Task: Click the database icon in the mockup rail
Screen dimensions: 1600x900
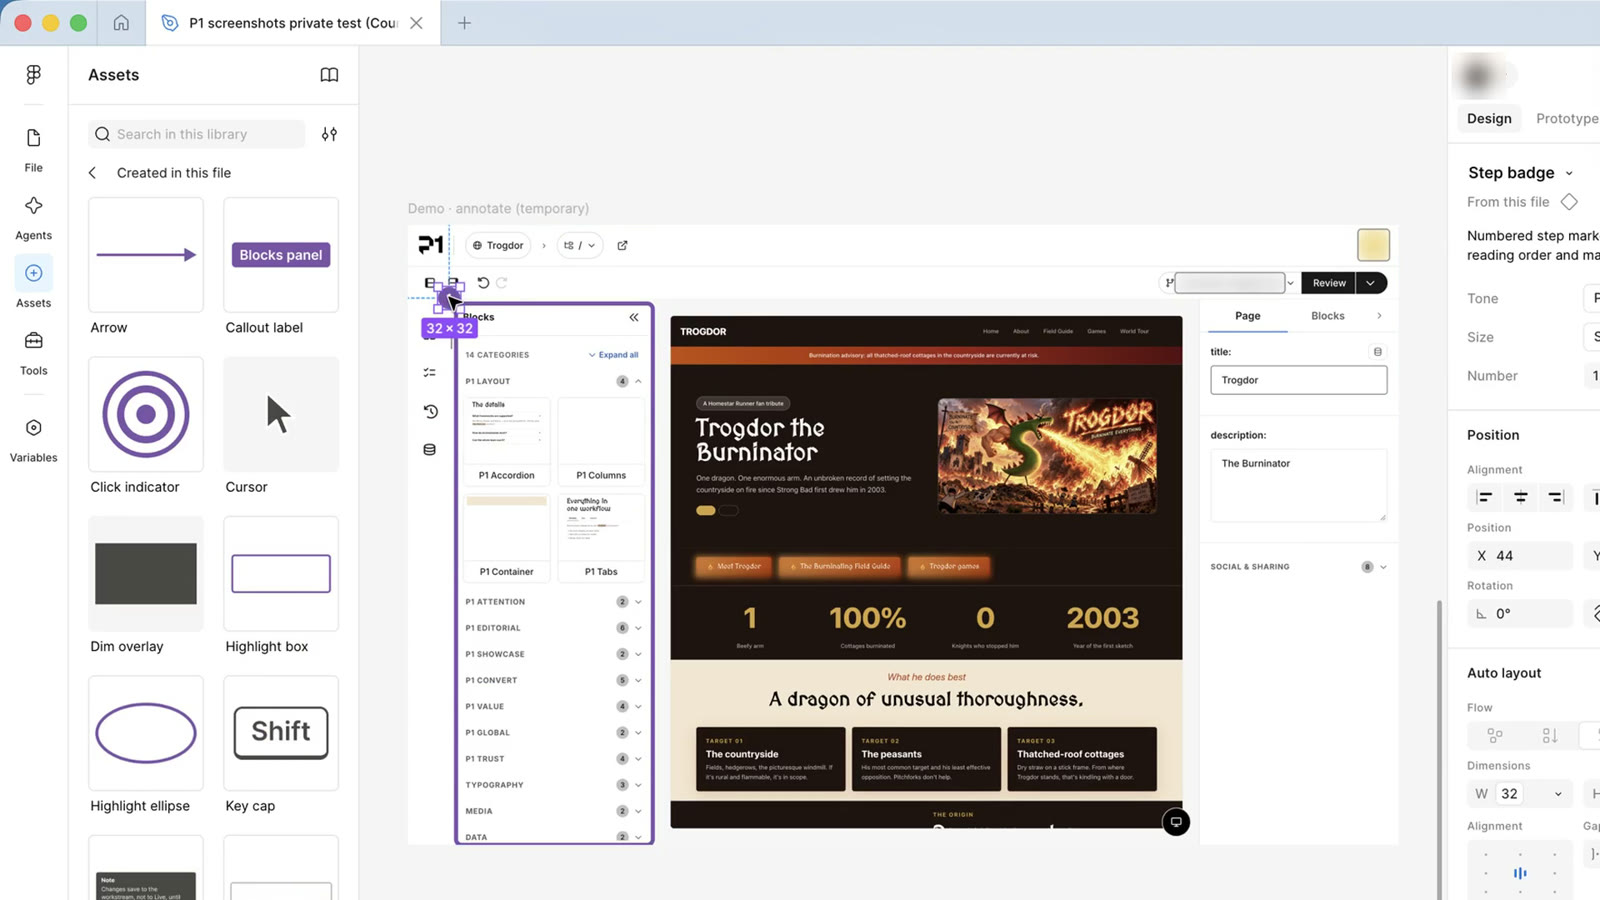Action: tap(430, 450)
